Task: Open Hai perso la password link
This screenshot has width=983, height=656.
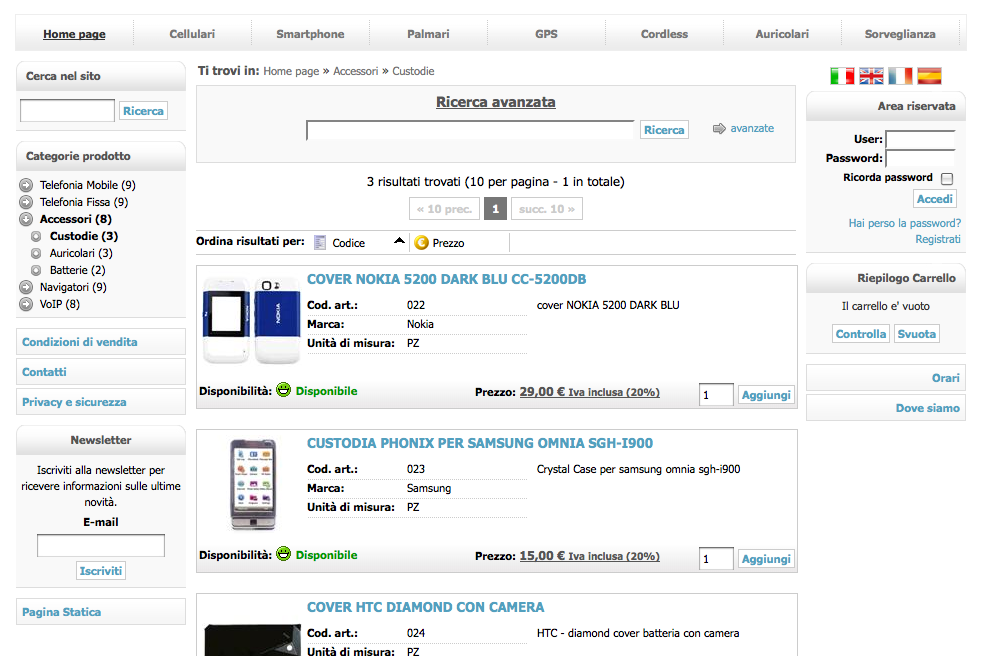Action: [x=905, y=223]
